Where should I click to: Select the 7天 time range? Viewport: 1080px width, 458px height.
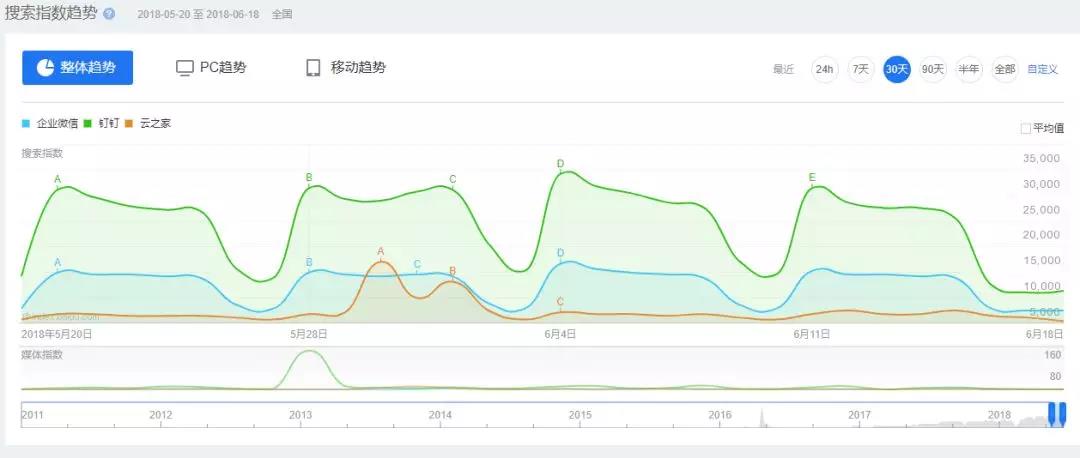860,69
